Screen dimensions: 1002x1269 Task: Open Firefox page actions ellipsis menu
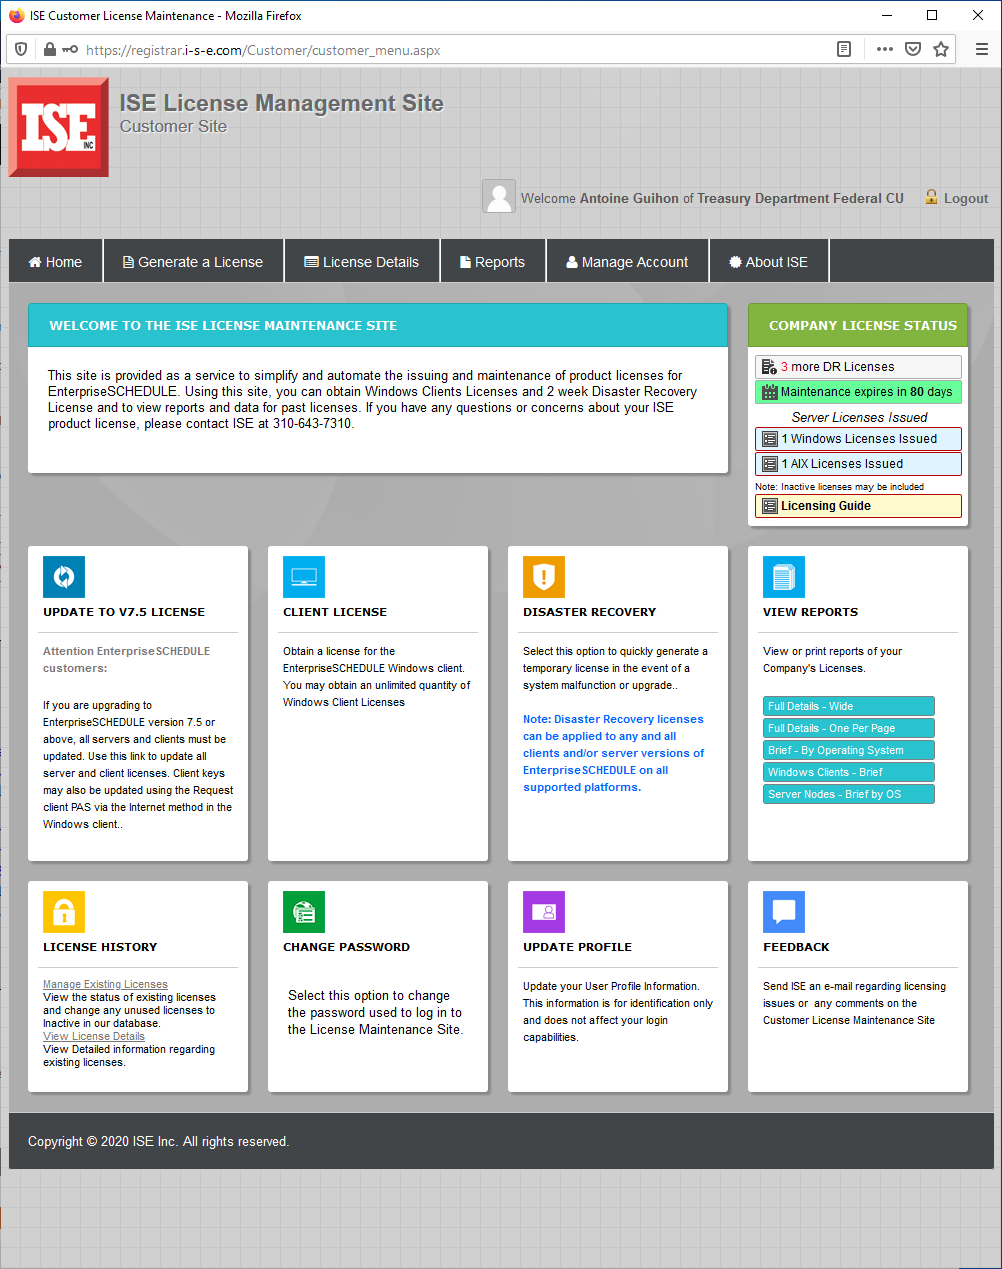point(884,49)
